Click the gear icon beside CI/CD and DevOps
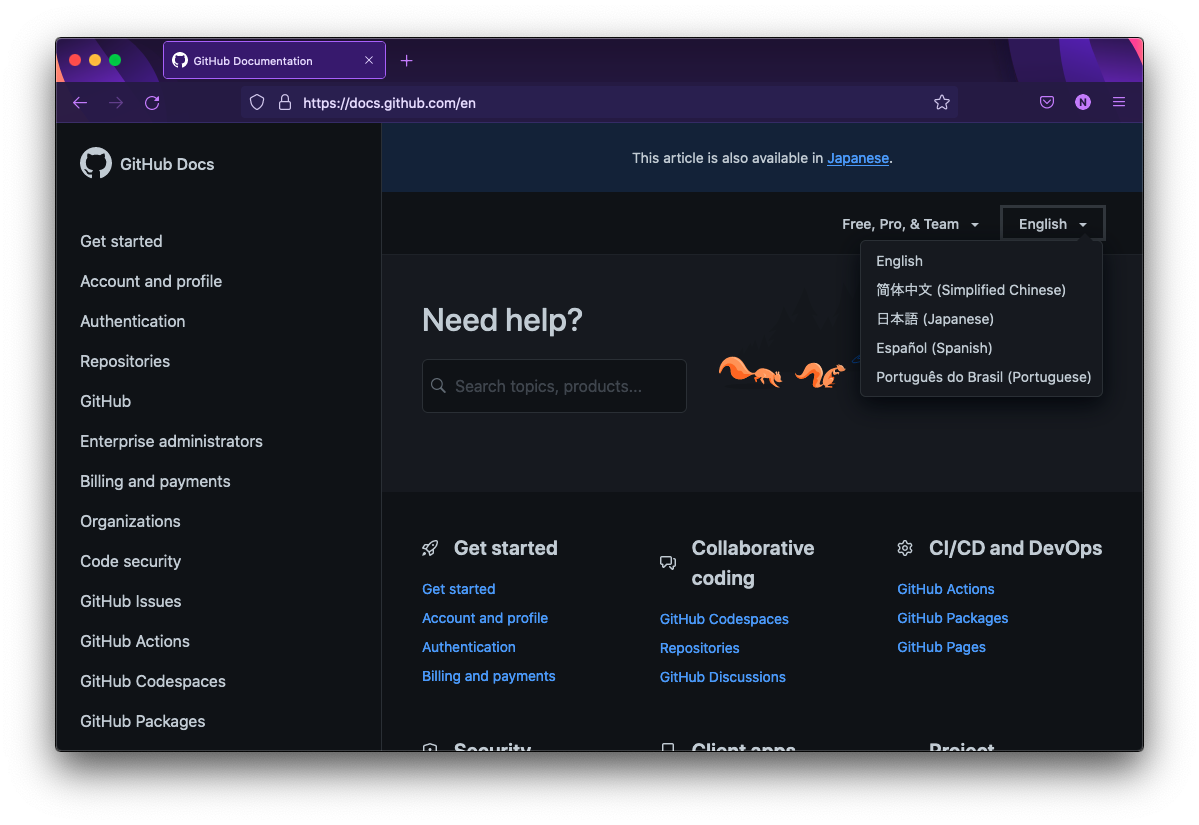The width and height of the screenshot is (1199, 825). pyautogui.click(x=905, y=548)
